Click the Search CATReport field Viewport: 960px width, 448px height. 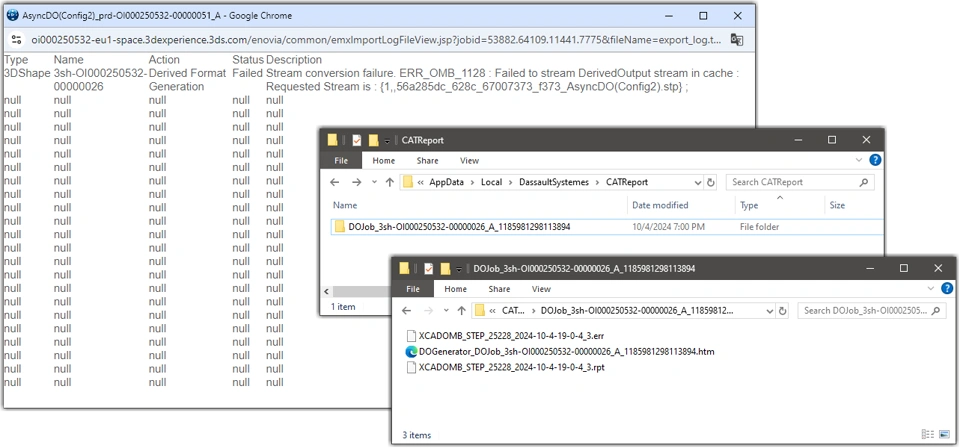800,182
